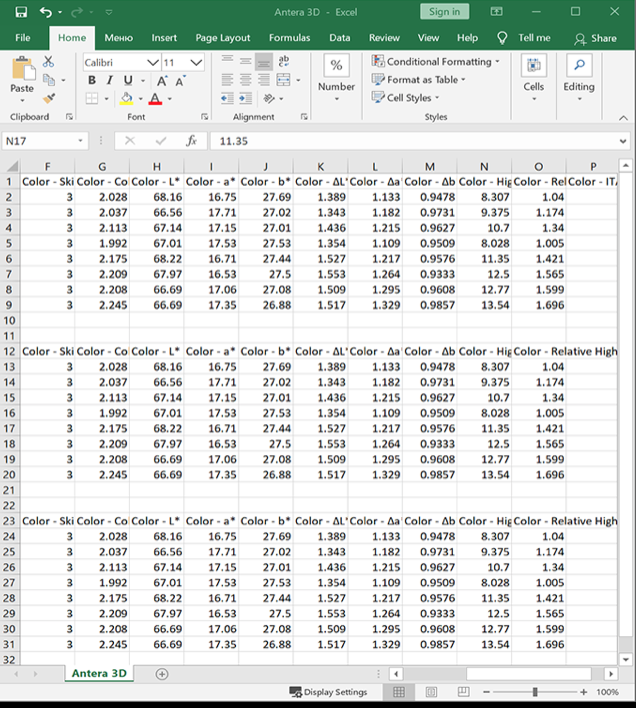636x708 pixels.
Task: Click the Format Painter brush icon
Action: coord(49,98)
